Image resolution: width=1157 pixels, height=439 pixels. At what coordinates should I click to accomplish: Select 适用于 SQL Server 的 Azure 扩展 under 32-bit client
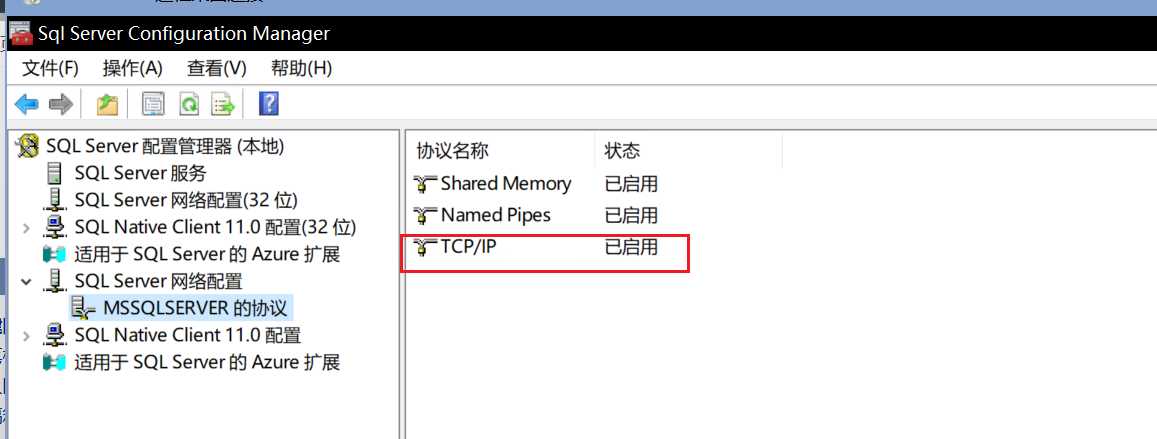point(207,255)
